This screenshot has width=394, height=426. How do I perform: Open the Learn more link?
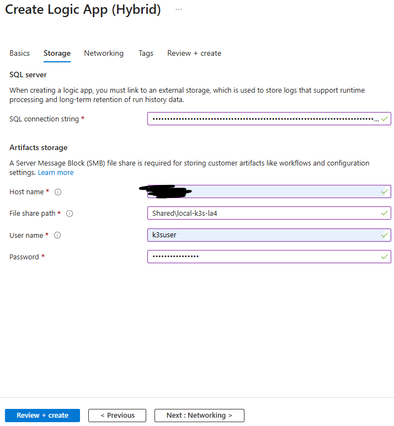[56, 173]
